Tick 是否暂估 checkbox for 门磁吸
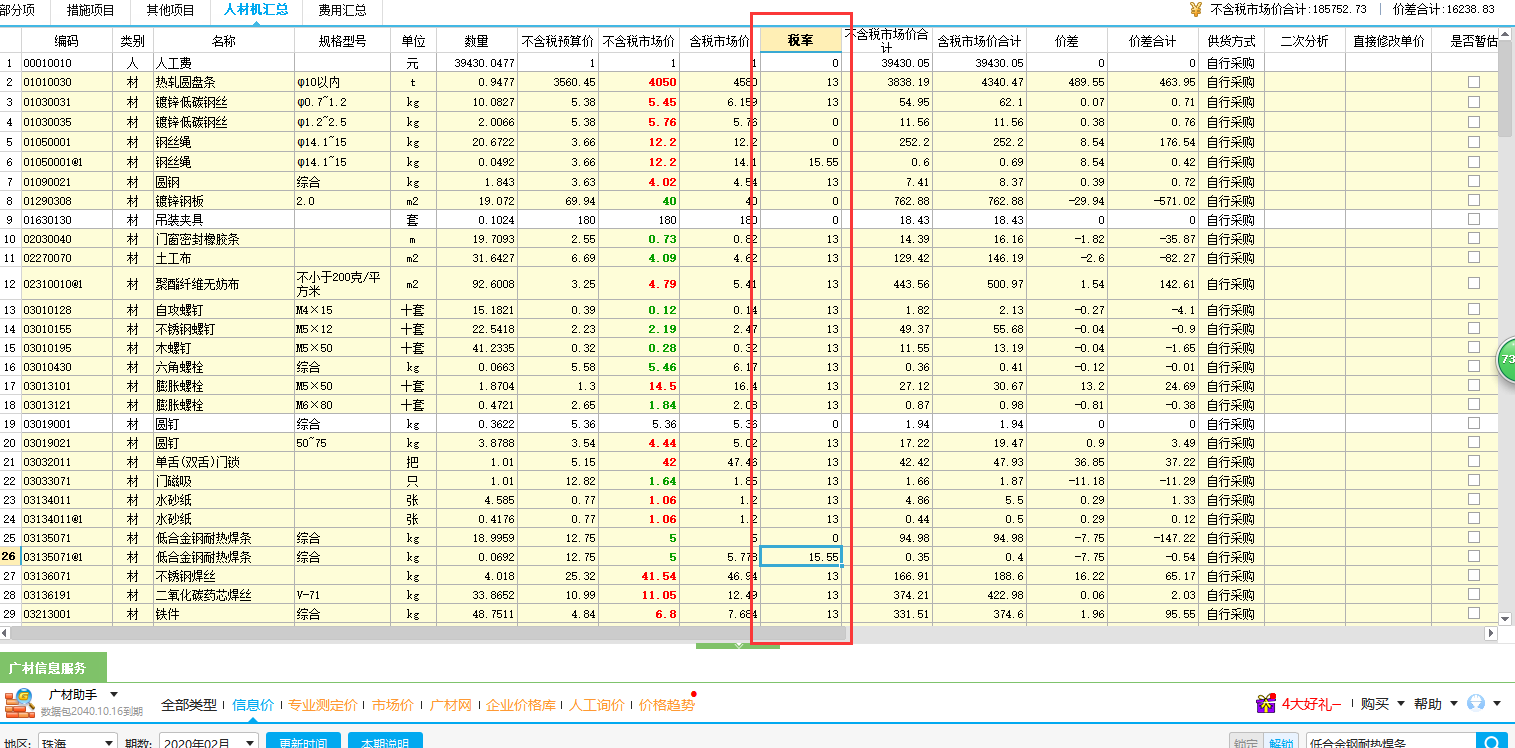This screenshot has width=1515, height=748. (x=1474, y=481)
